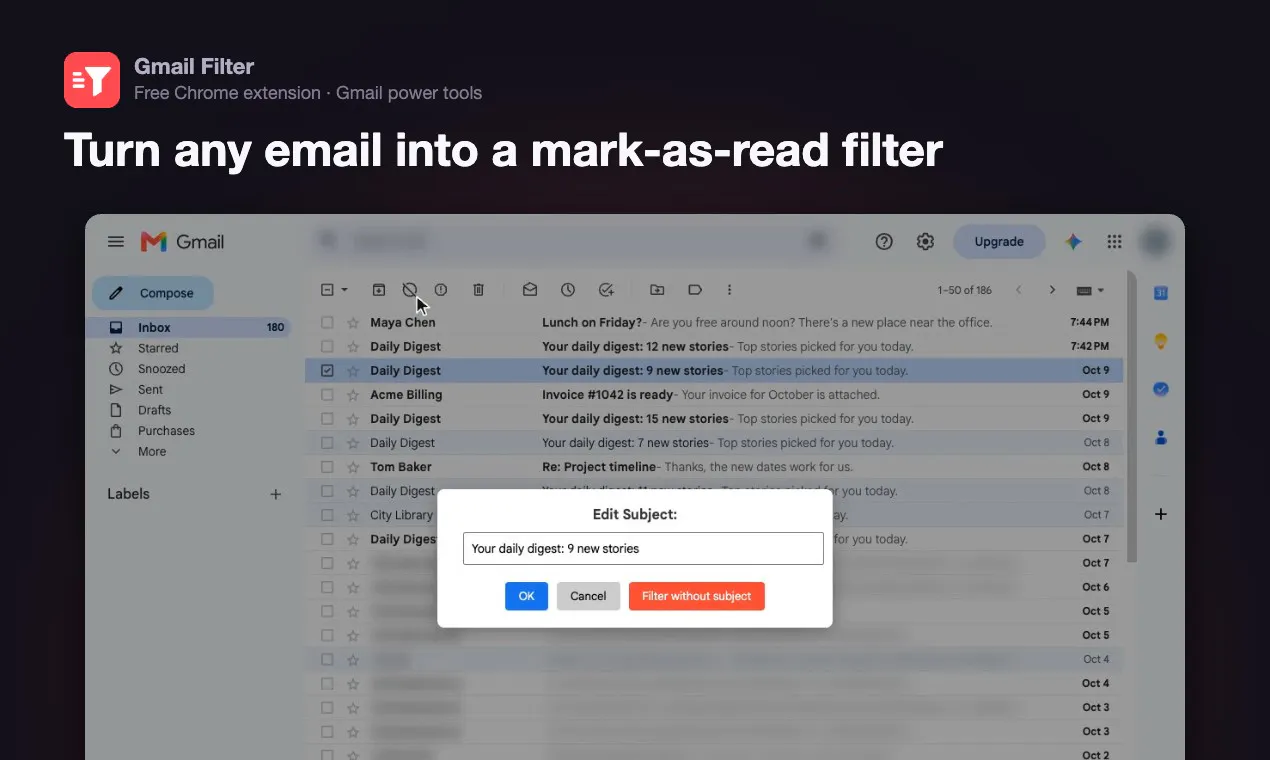Click the Edit Subject text field
Viewport: 1270px width, 760px height.
tap(643, 549)
